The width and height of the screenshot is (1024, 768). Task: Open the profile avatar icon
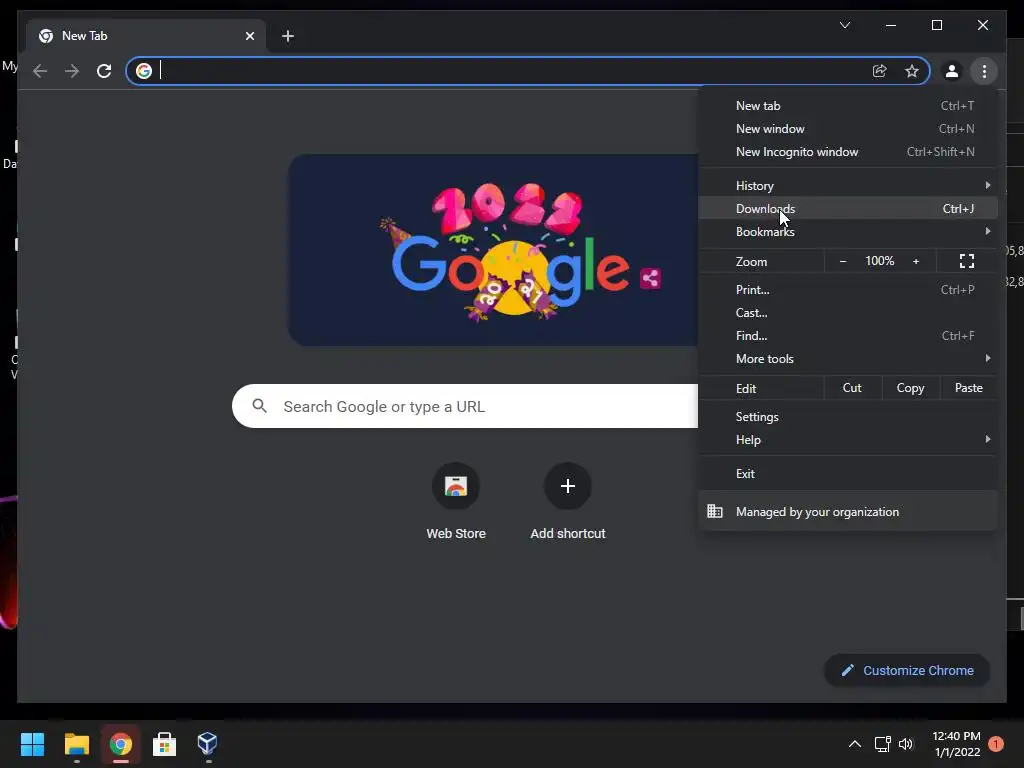952,71
